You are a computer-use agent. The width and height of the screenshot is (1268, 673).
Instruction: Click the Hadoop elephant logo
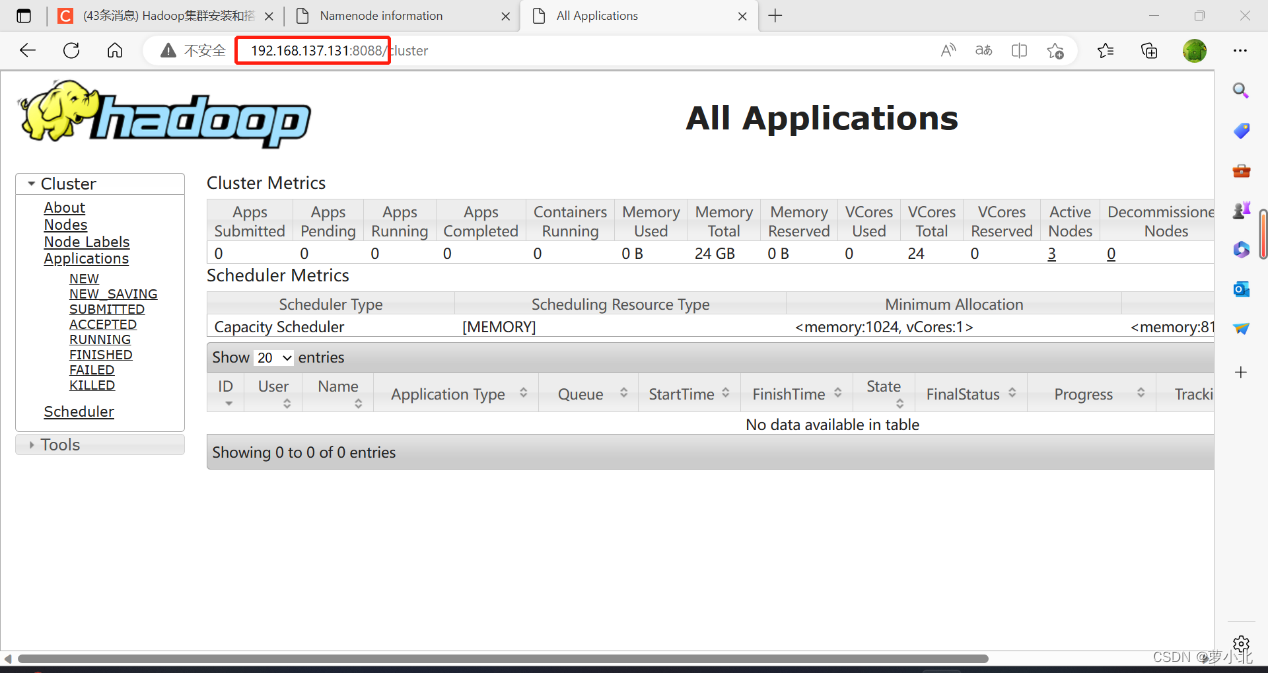click(x=164, y=116)
